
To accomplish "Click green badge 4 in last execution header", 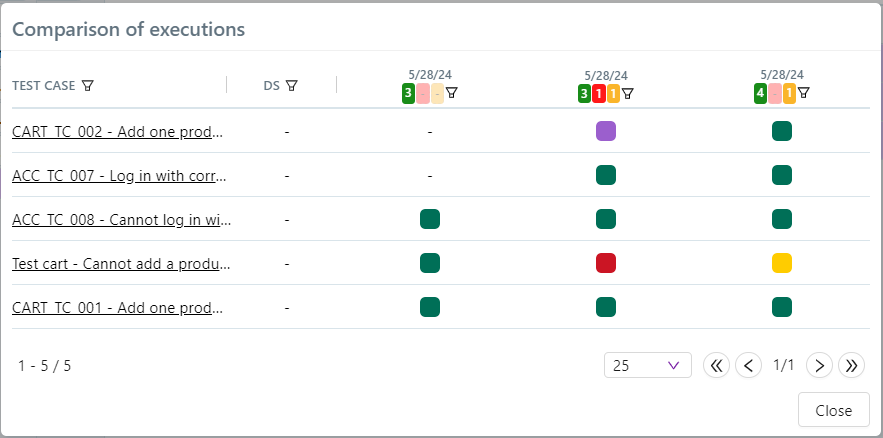I will click(761, 94).
